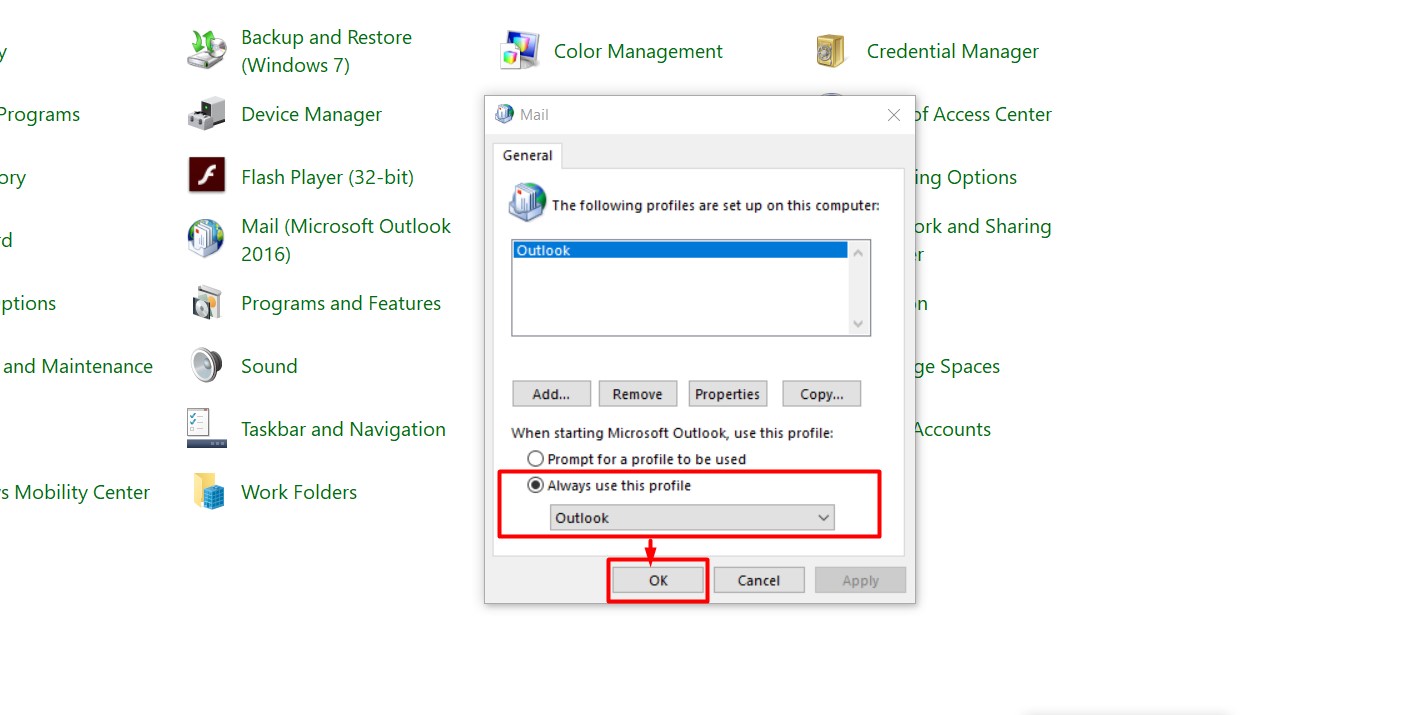Open Flash Player (32-bit) link
Screen dimensions: 1426x715
(x=327, y=177)
